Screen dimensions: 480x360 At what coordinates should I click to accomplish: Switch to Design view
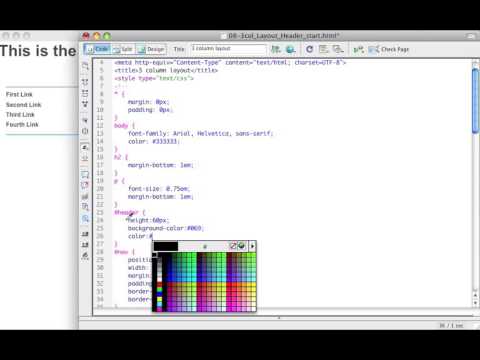[x=151, y=49]
